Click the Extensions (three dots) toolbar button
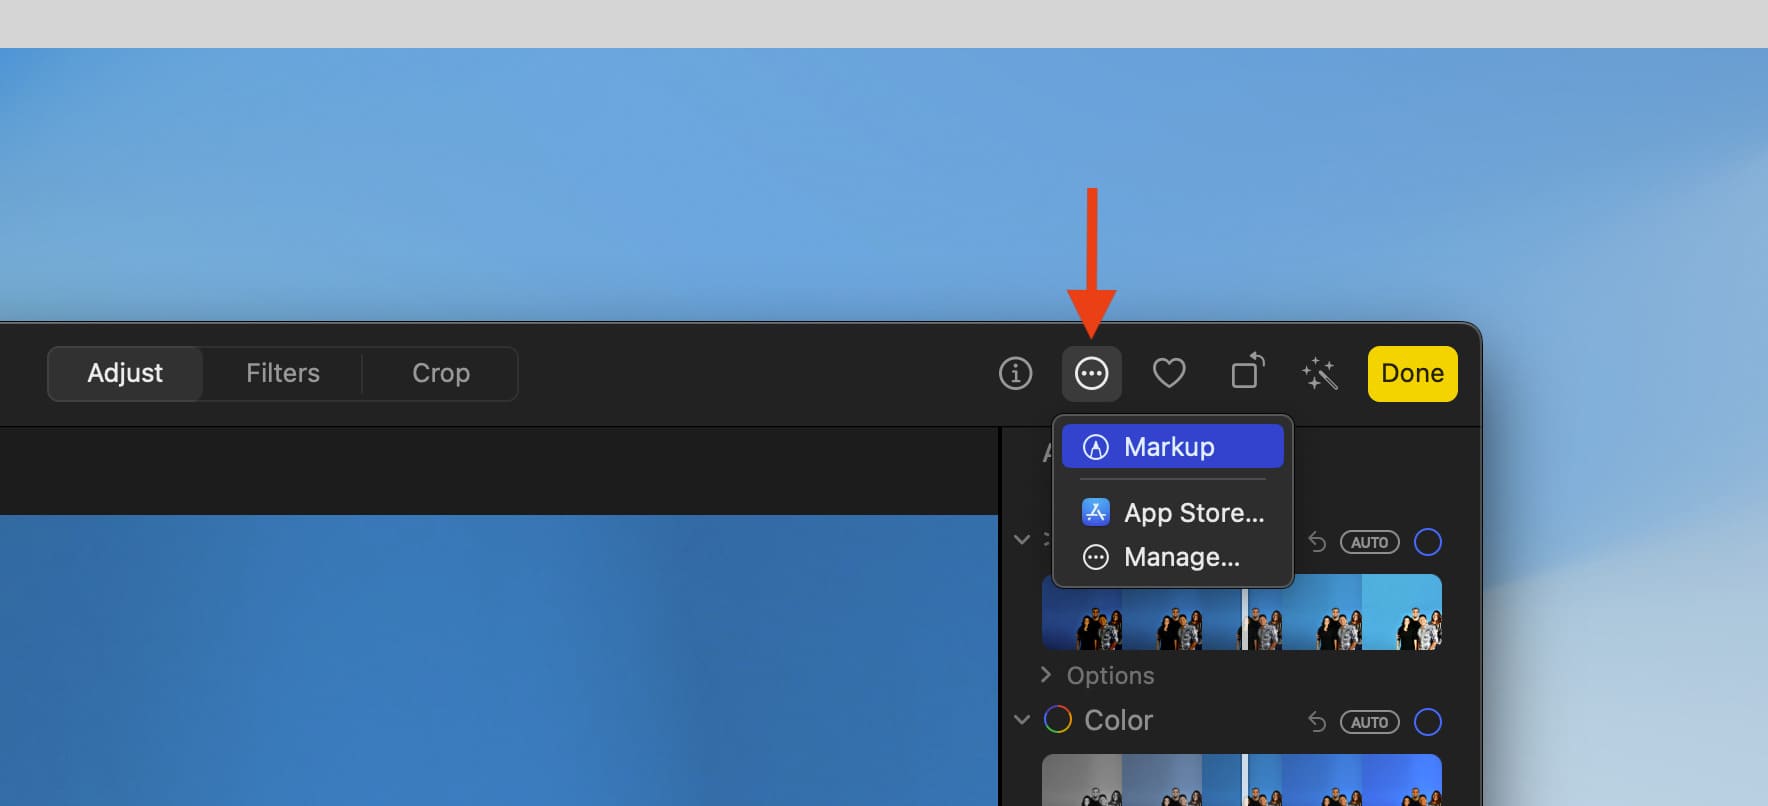The height and width of the screenshot is (806, 1768). [x=1091, y=374]
